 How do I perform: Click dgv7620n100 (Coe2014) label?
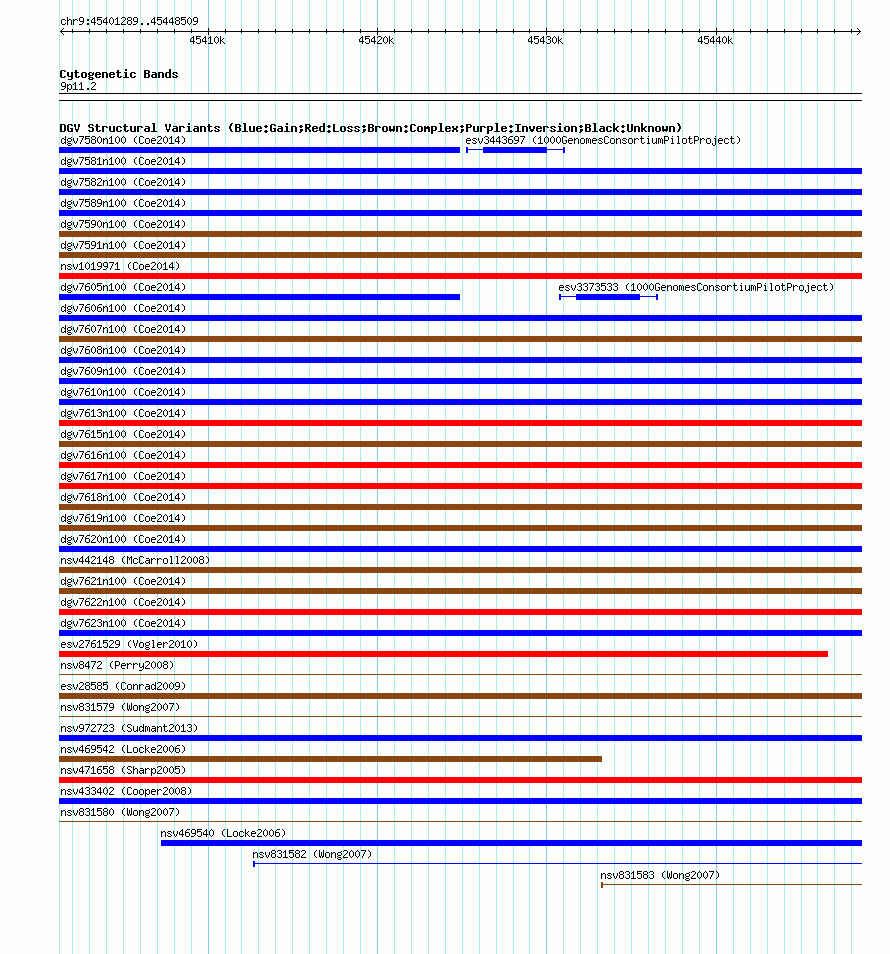click(x=123, y=539)
